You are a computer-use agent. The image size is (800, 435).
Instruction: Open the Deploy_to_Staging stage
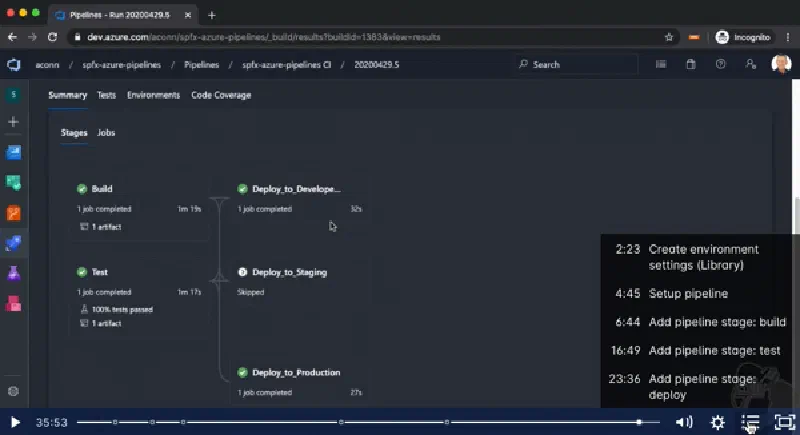pyautogui.click(x=289, y=272)
